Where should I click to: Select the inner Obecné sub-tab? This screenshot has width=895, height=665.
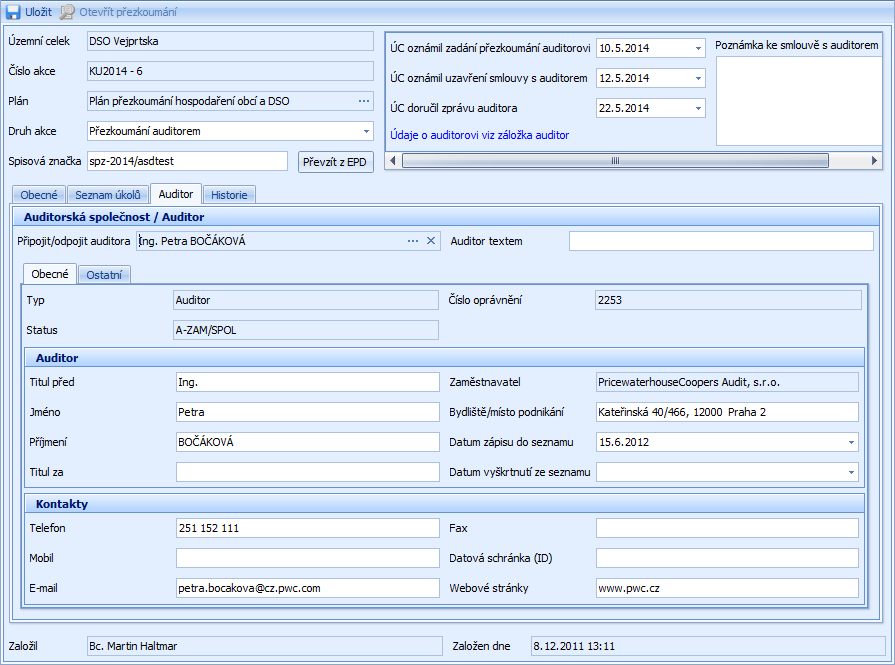coord(50,274)
